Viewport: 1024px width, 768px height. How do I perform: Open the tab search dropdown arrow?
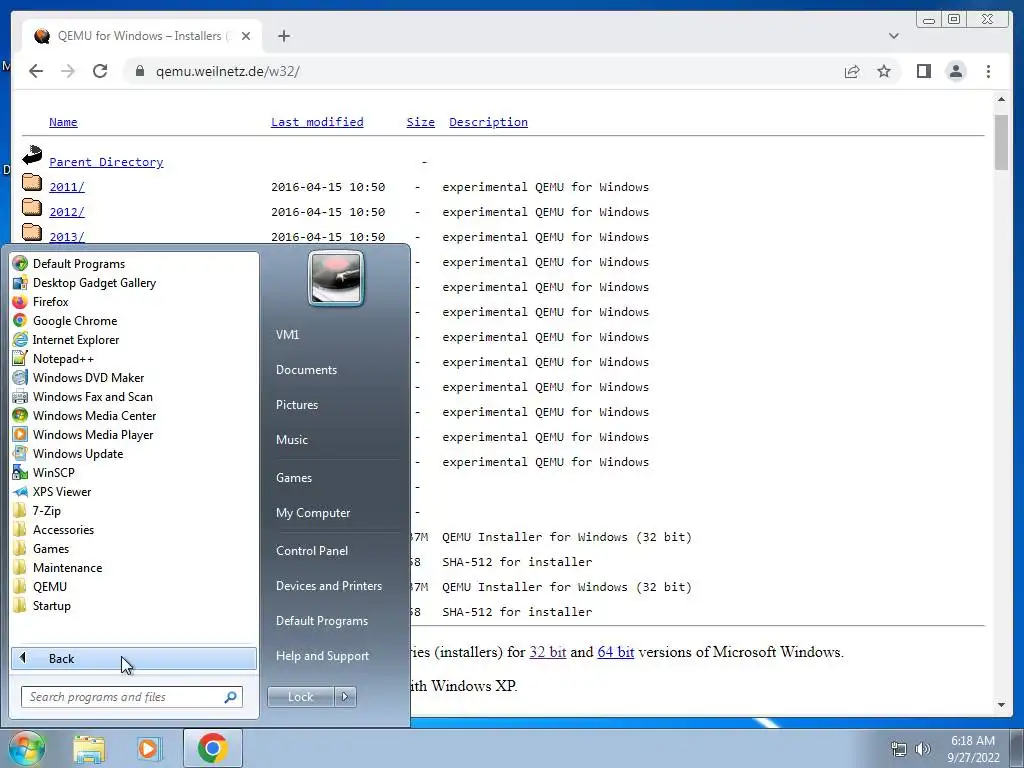893,36
